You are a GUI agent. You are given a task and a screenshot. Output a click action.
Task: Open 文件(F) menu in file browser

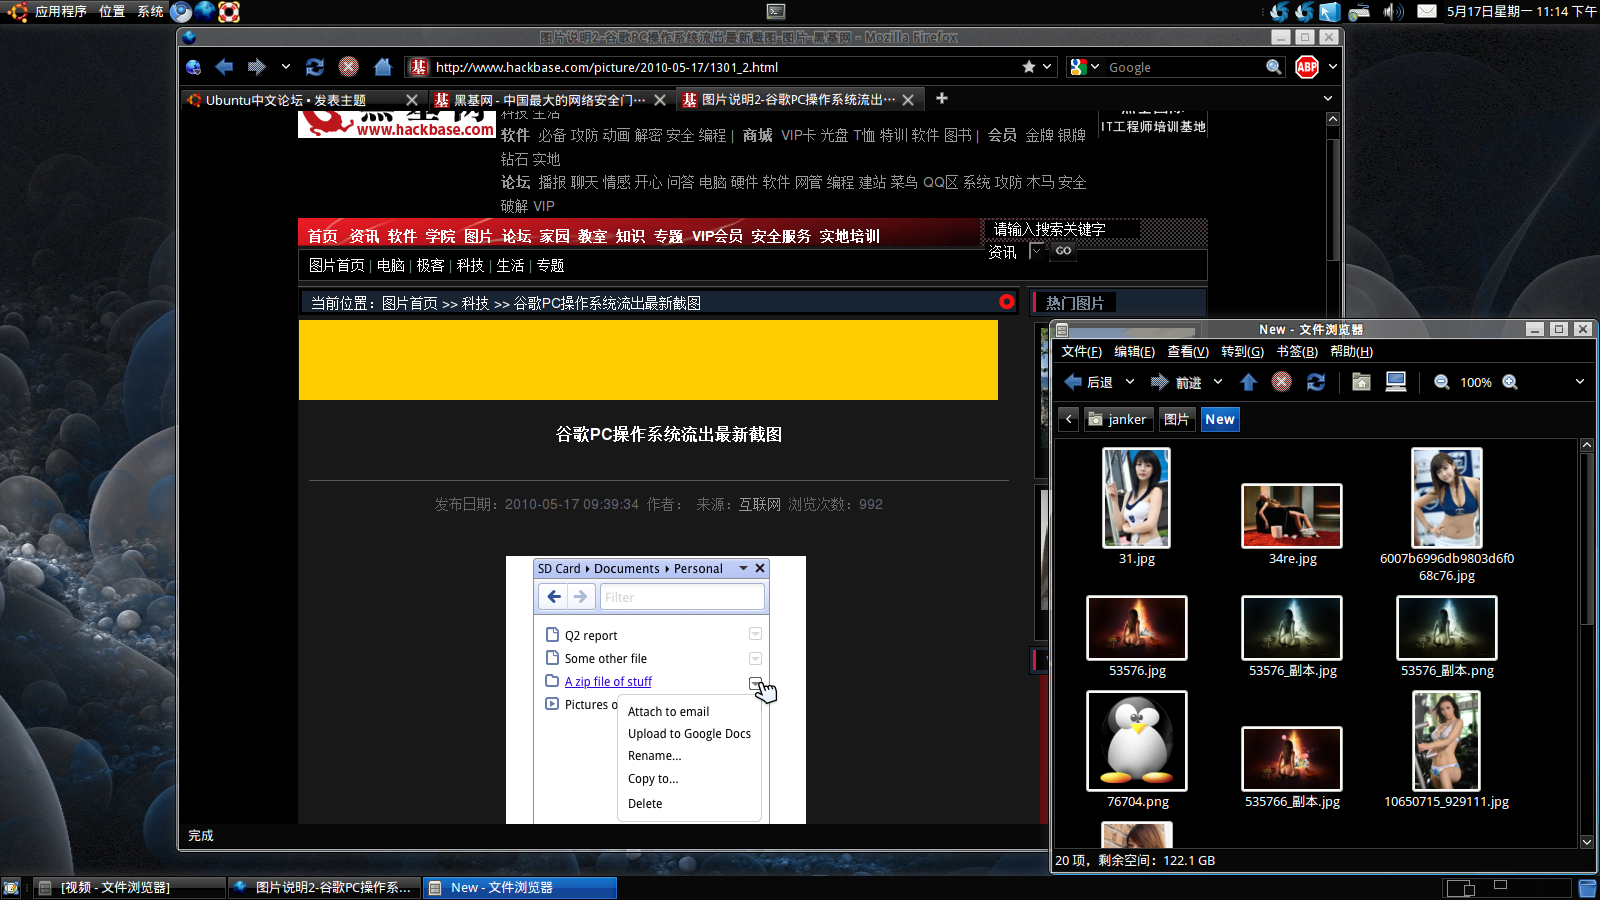1081,352
